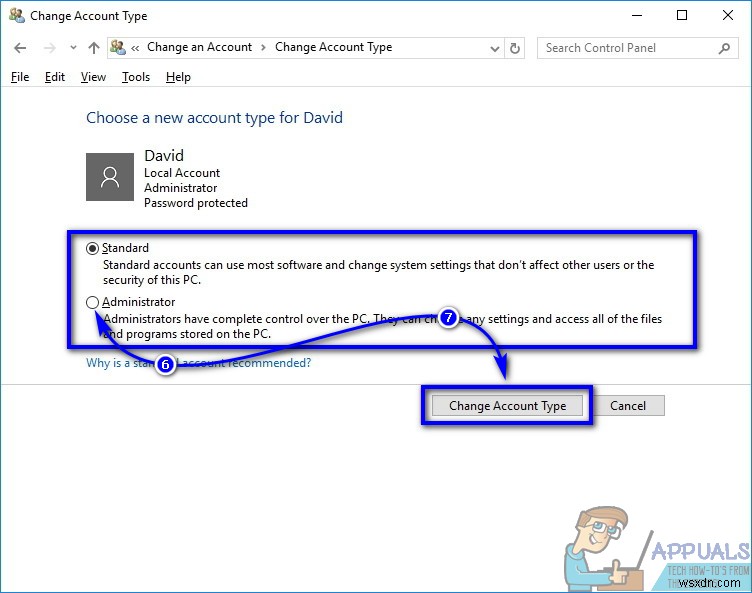Image resolution: width=752 pixels, height=593 pixels.
Task: Expand the arrow after Change an Account
Action: coord(263,47)
